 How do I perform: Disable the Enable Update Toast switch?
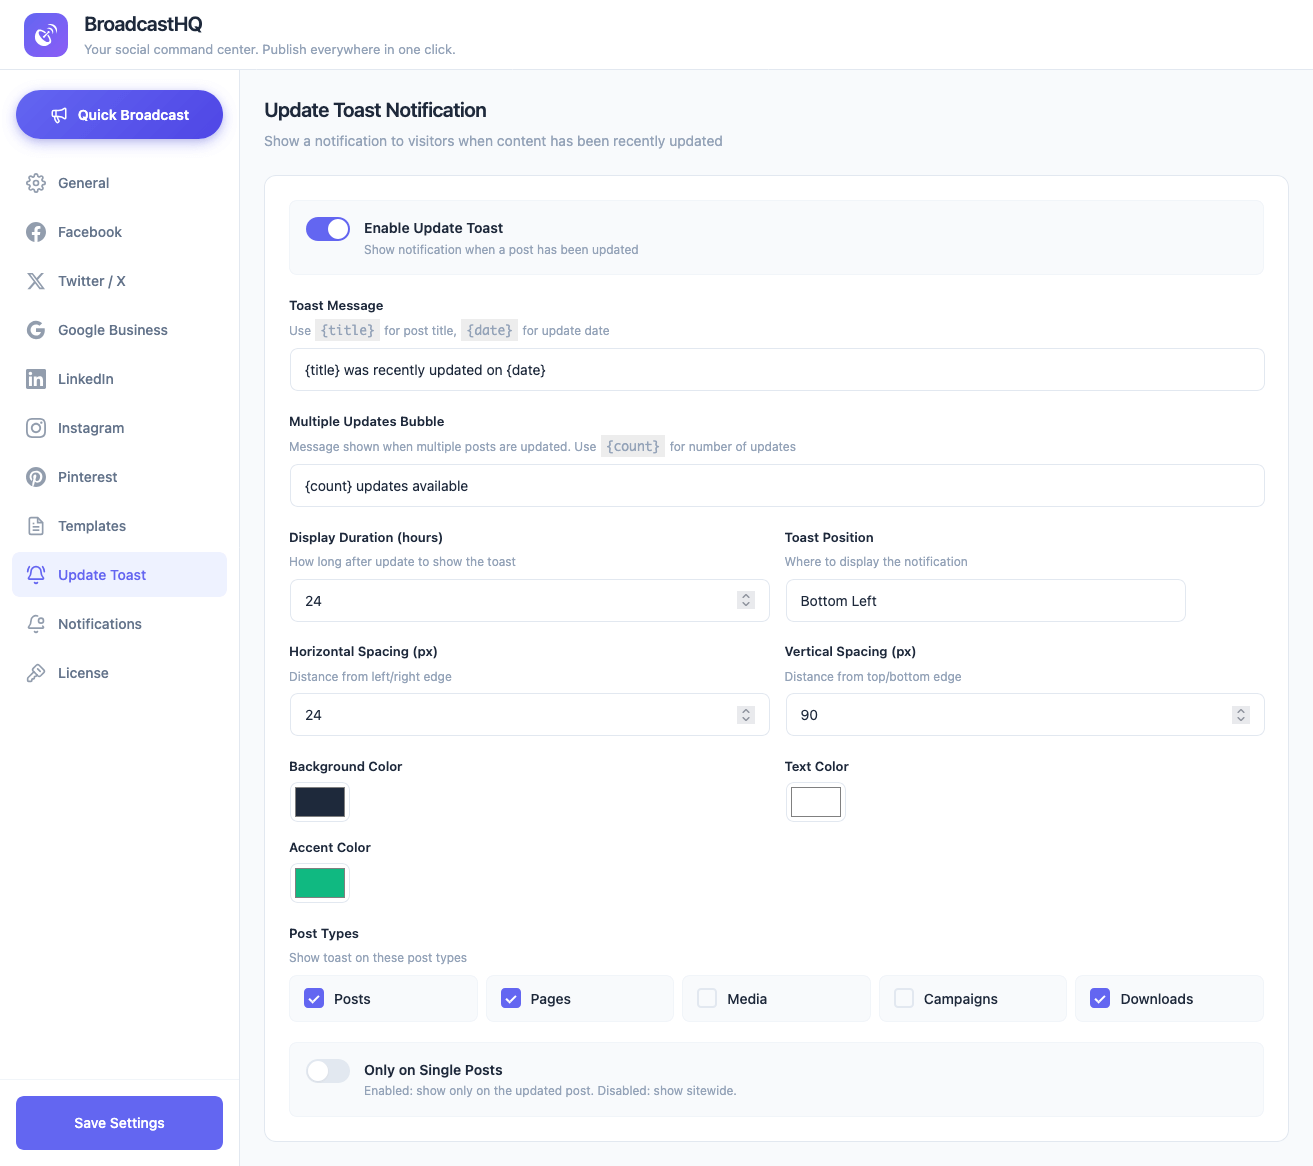328,229
